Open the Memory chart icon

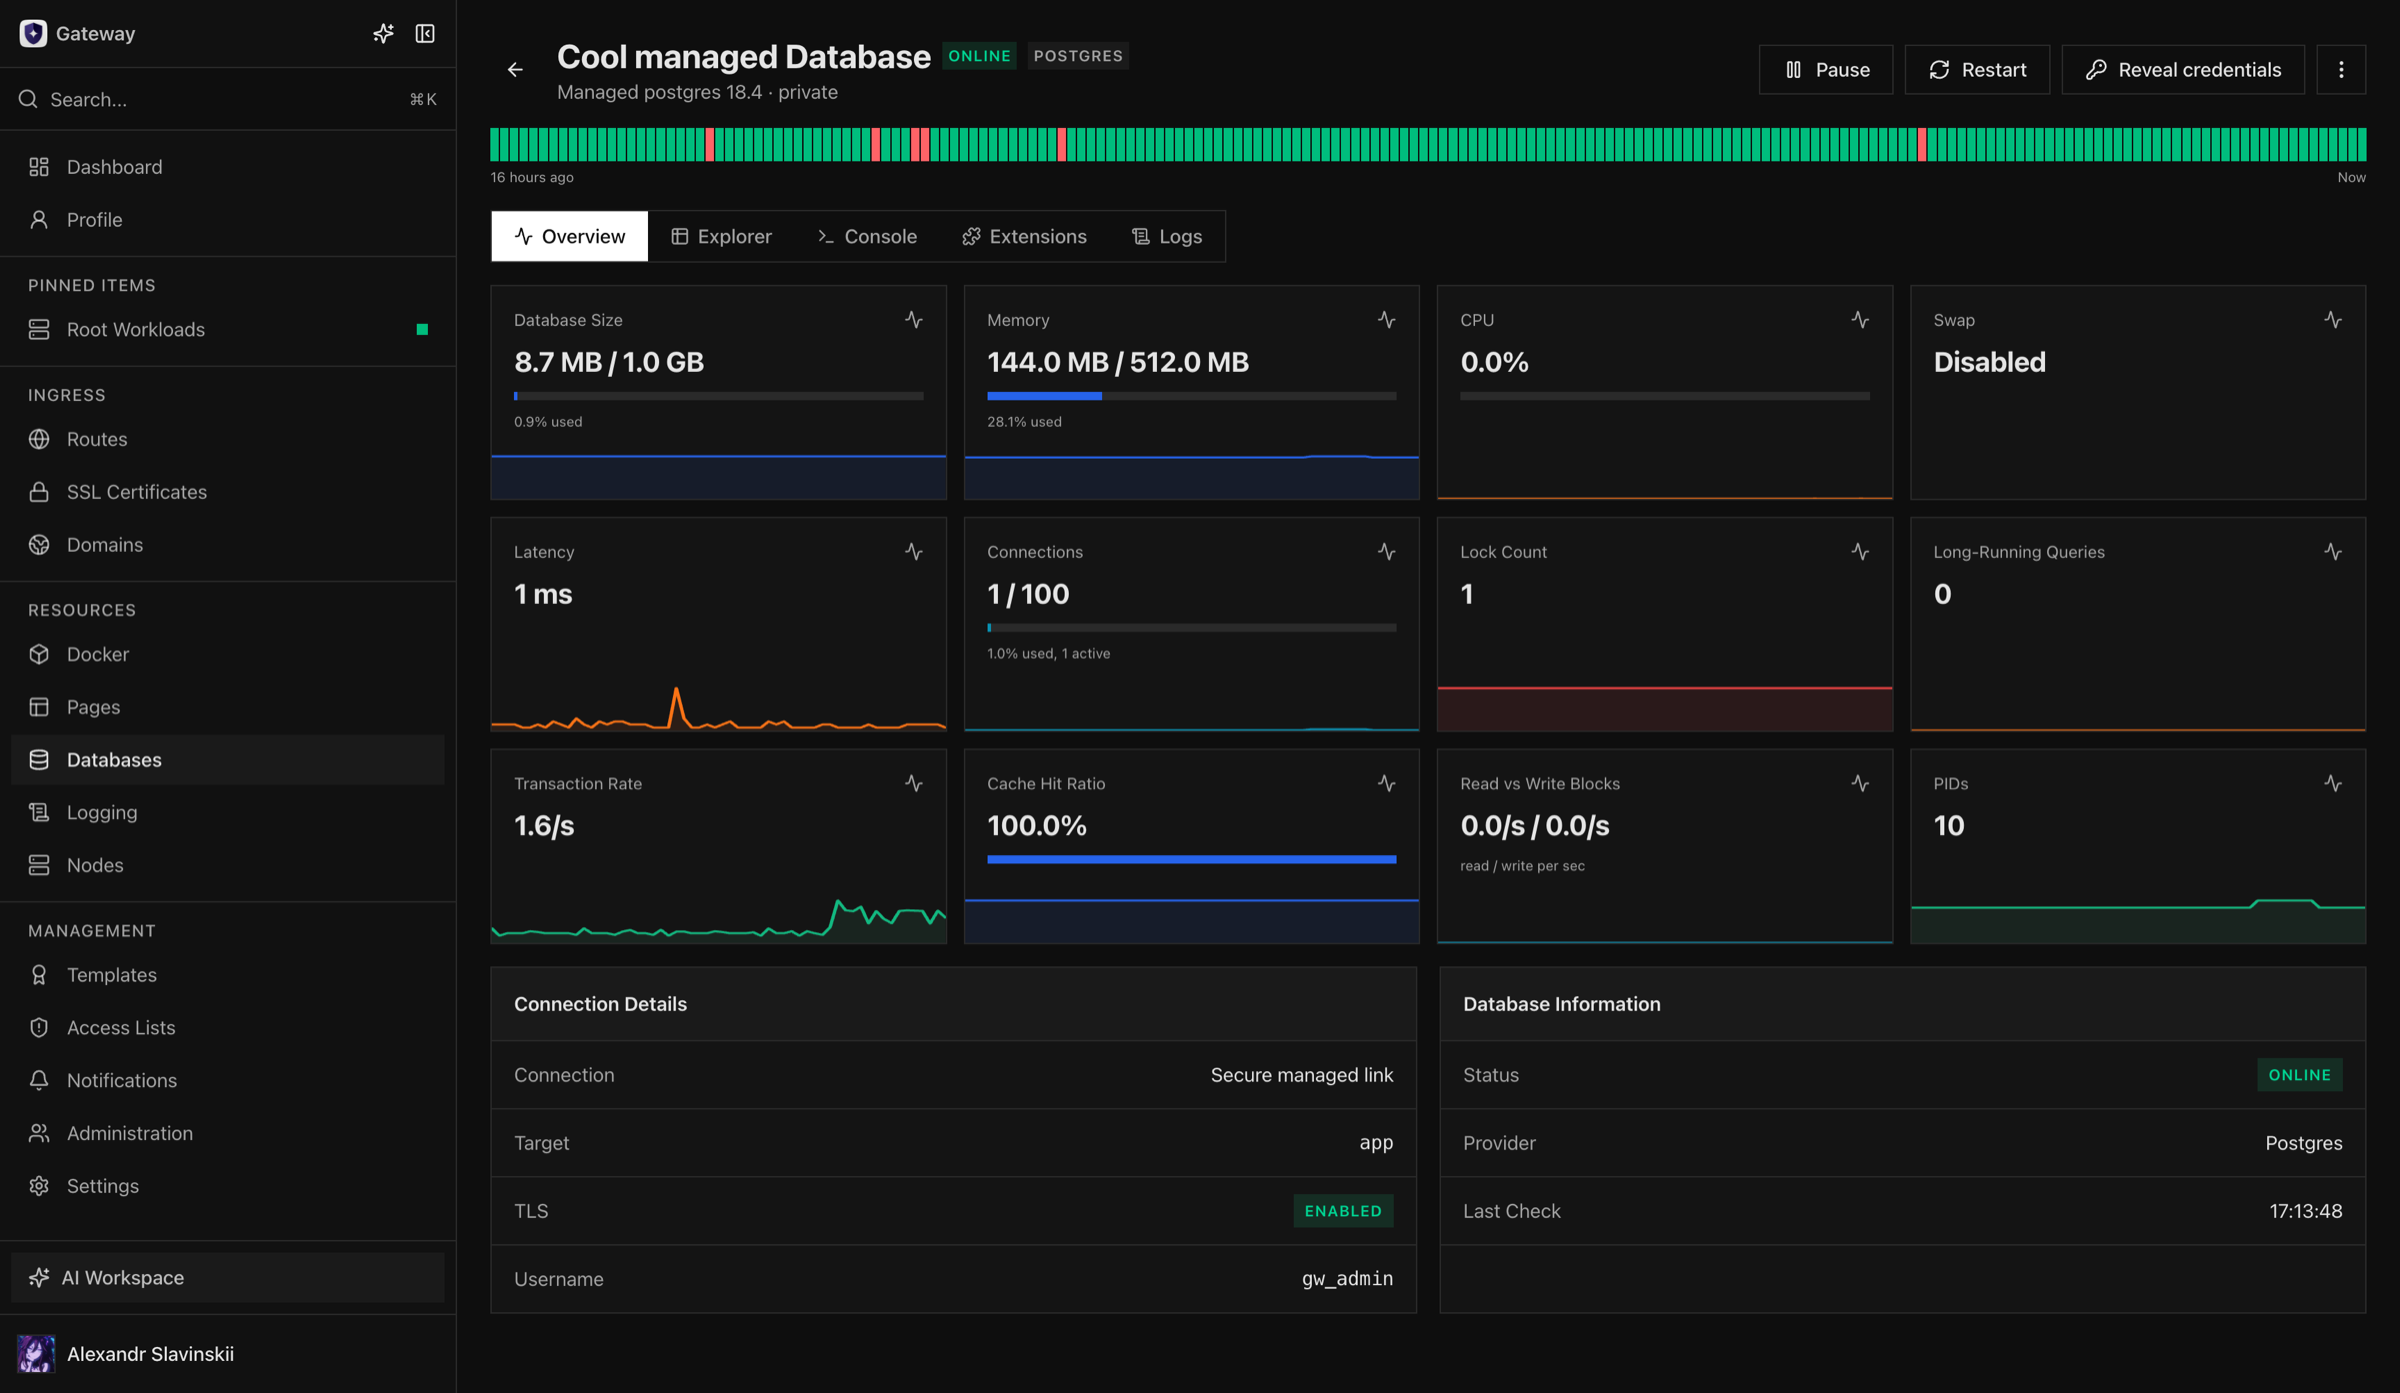(1387, 320)
